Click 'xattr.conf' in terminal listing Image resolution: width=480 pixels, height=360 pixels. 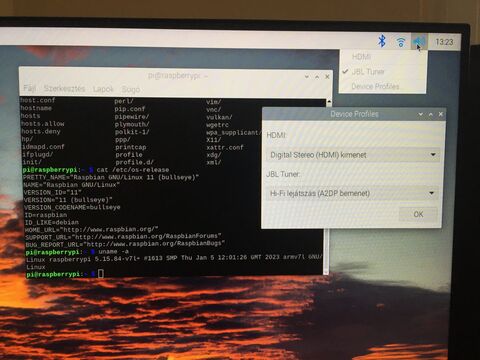point(225,147)
